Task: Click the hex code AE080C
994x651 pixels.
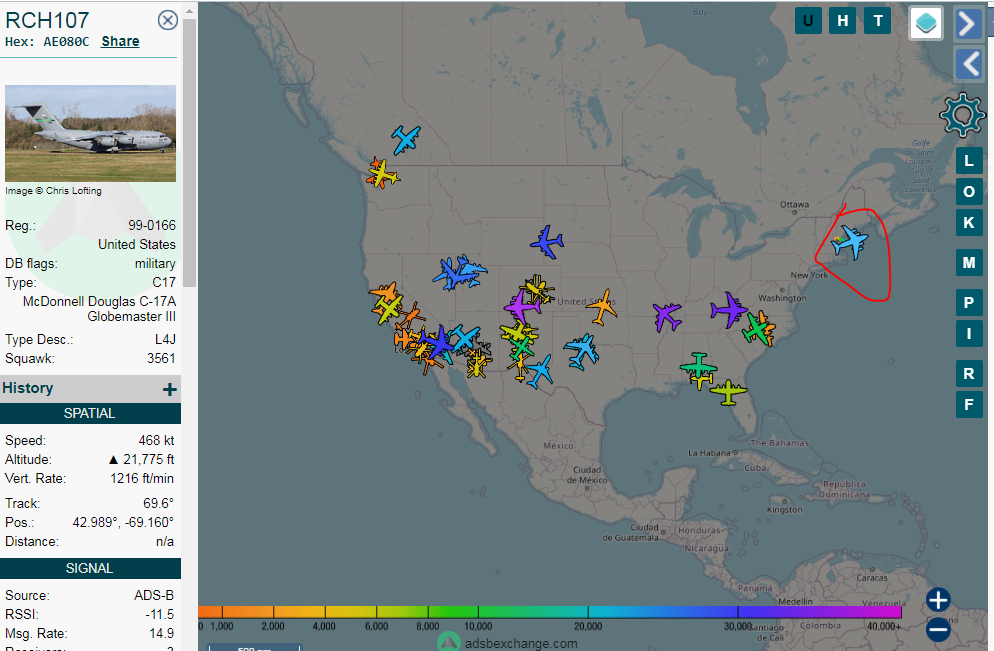Action: coord(66,42)
